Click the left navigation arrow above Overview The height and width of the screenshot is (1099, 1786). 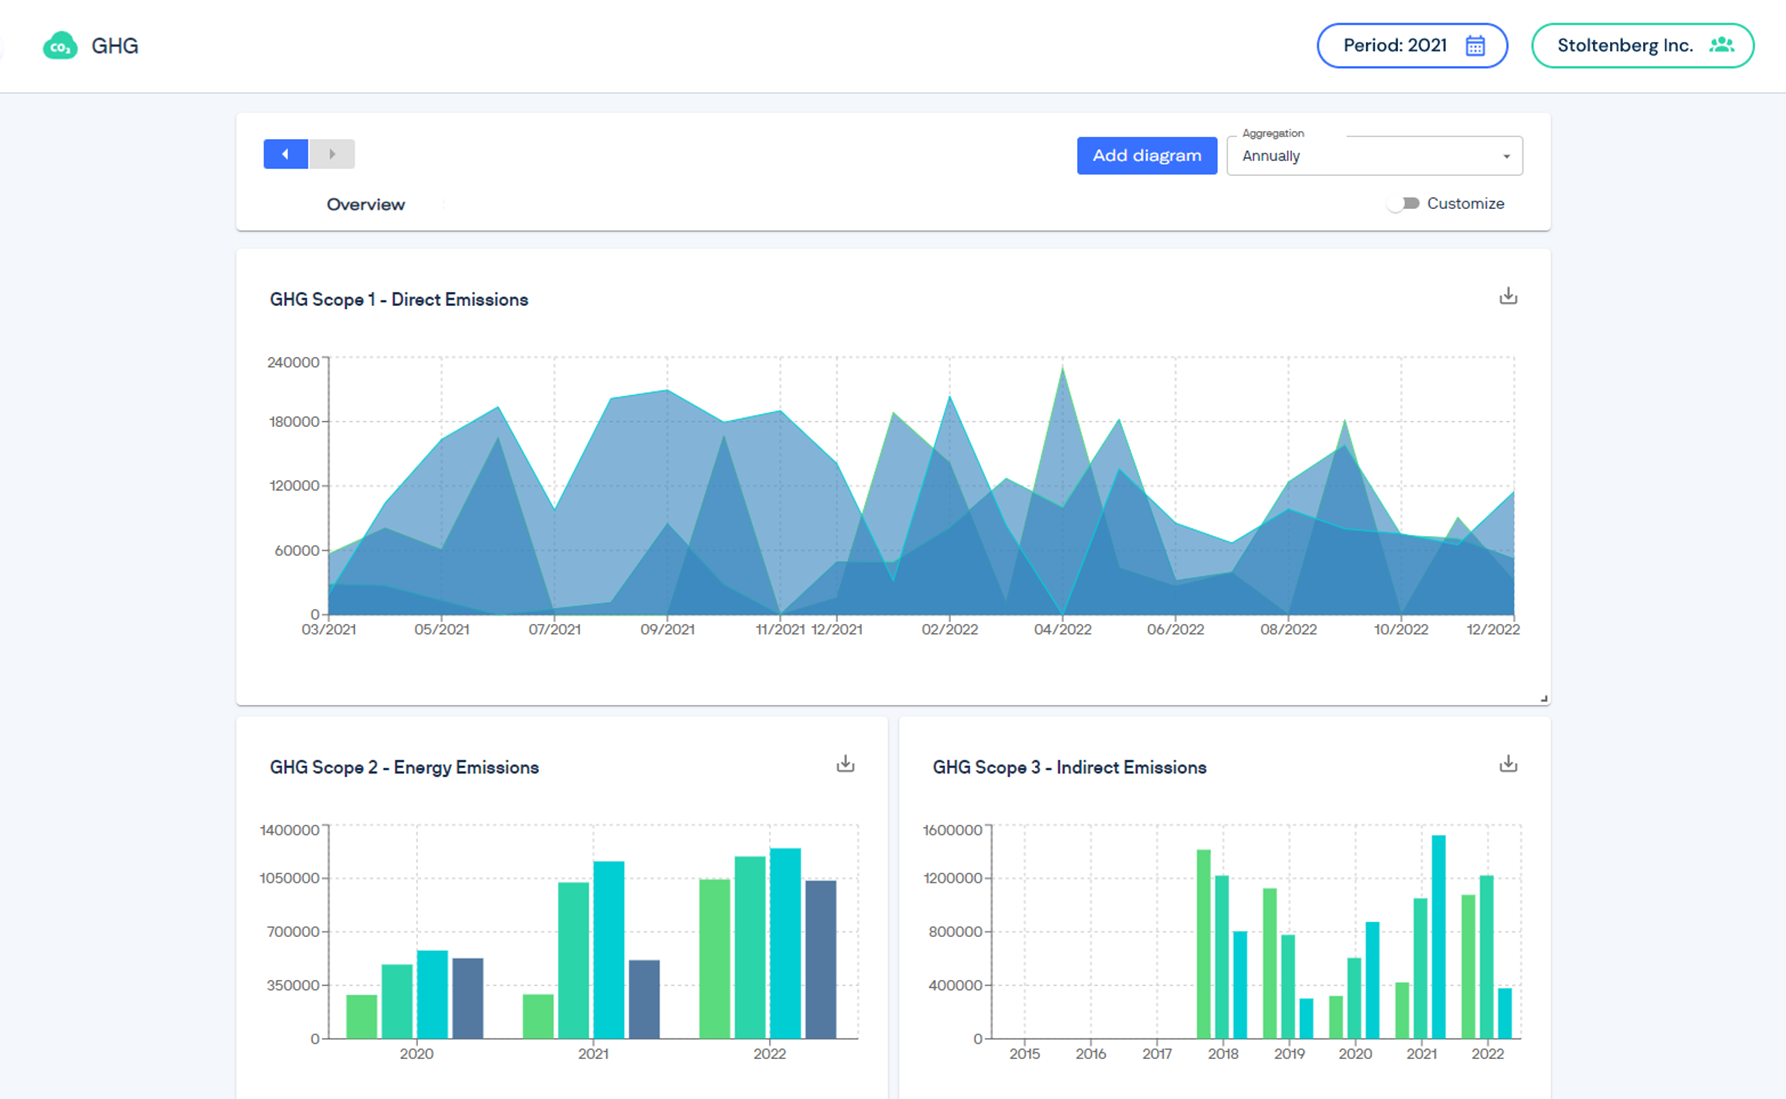click(285, 153)
